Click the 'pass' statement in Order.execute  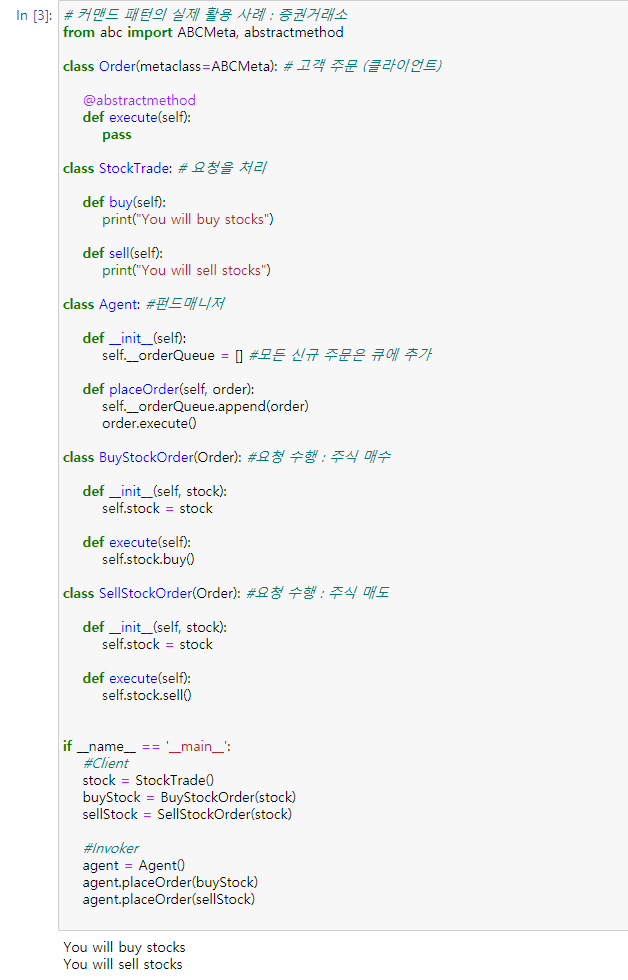coord(117,134)
